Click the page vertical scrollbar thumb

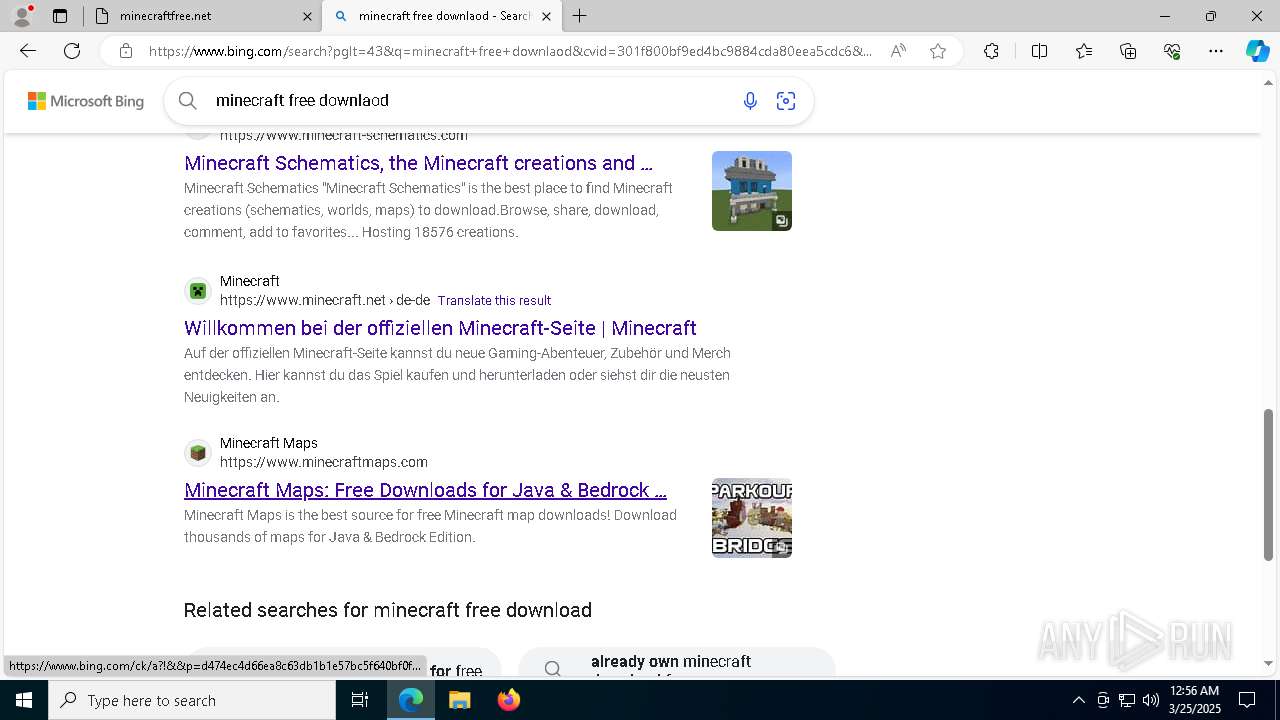click(1268, 485)
